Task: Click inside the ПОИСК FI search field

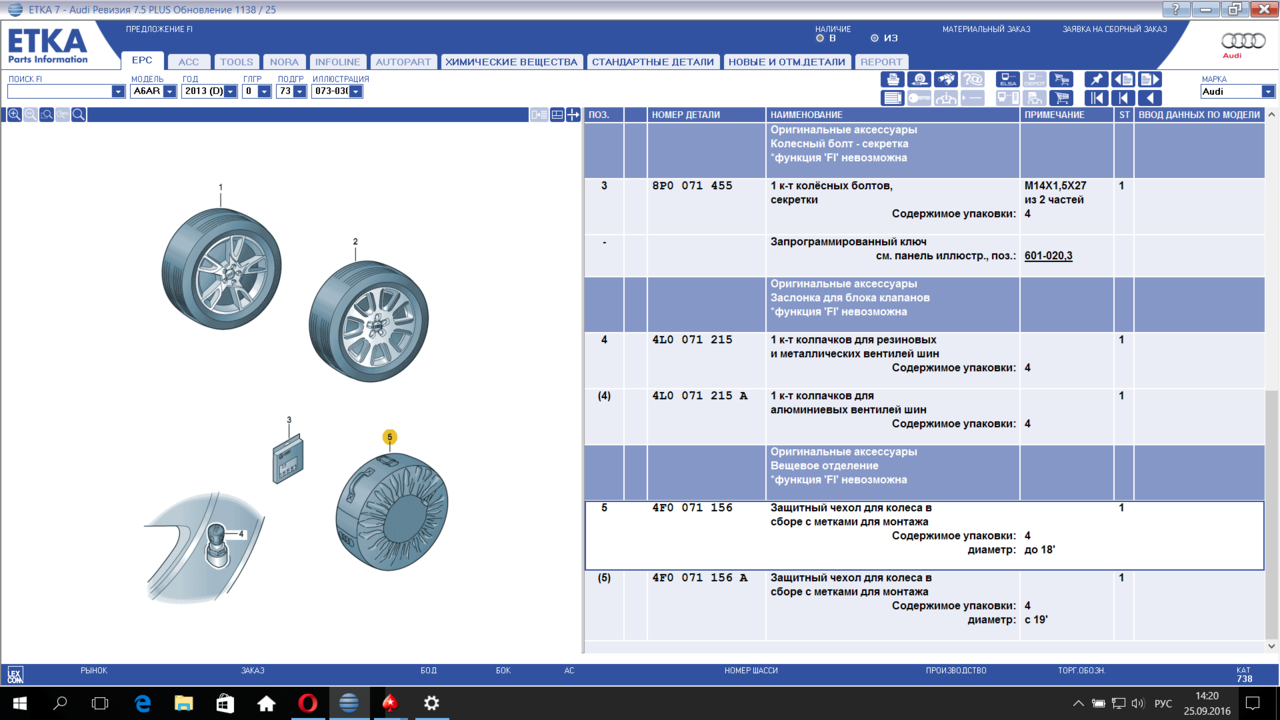Action: tap(59, 91)
